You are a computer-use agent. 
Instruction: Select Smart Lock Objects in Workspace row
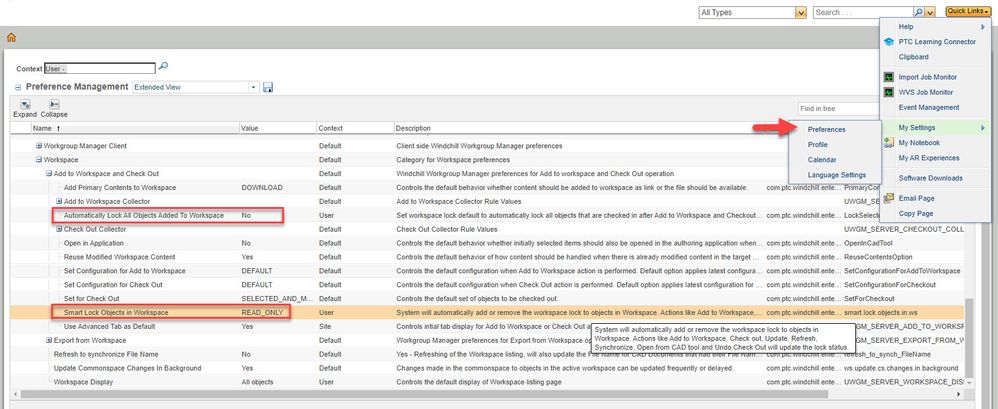pos(116,313)
